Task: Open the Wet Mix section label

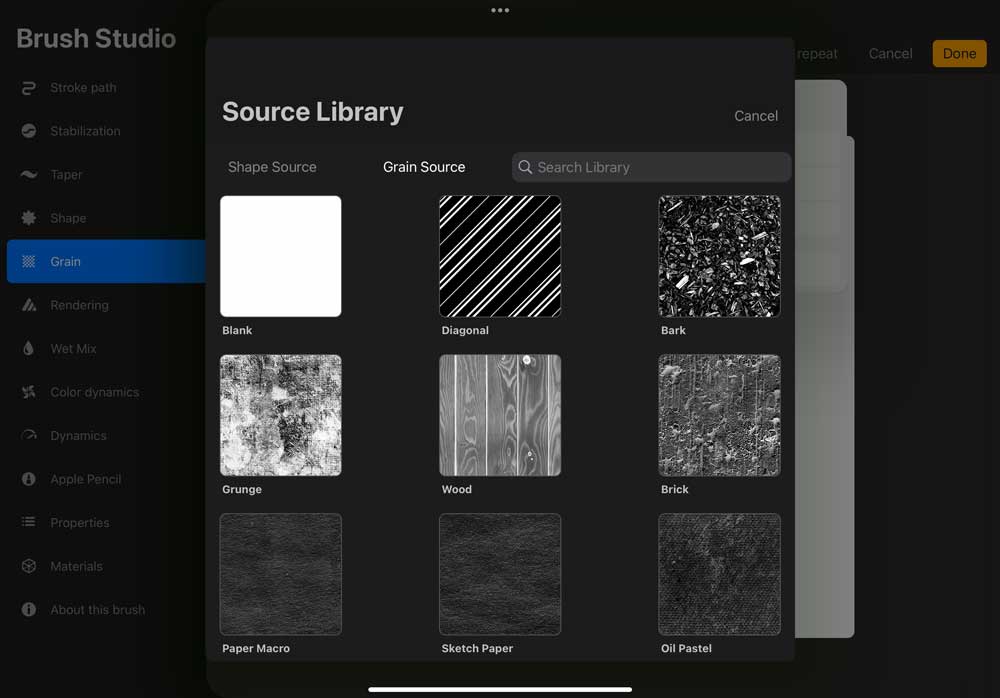Action: [73, 348]
